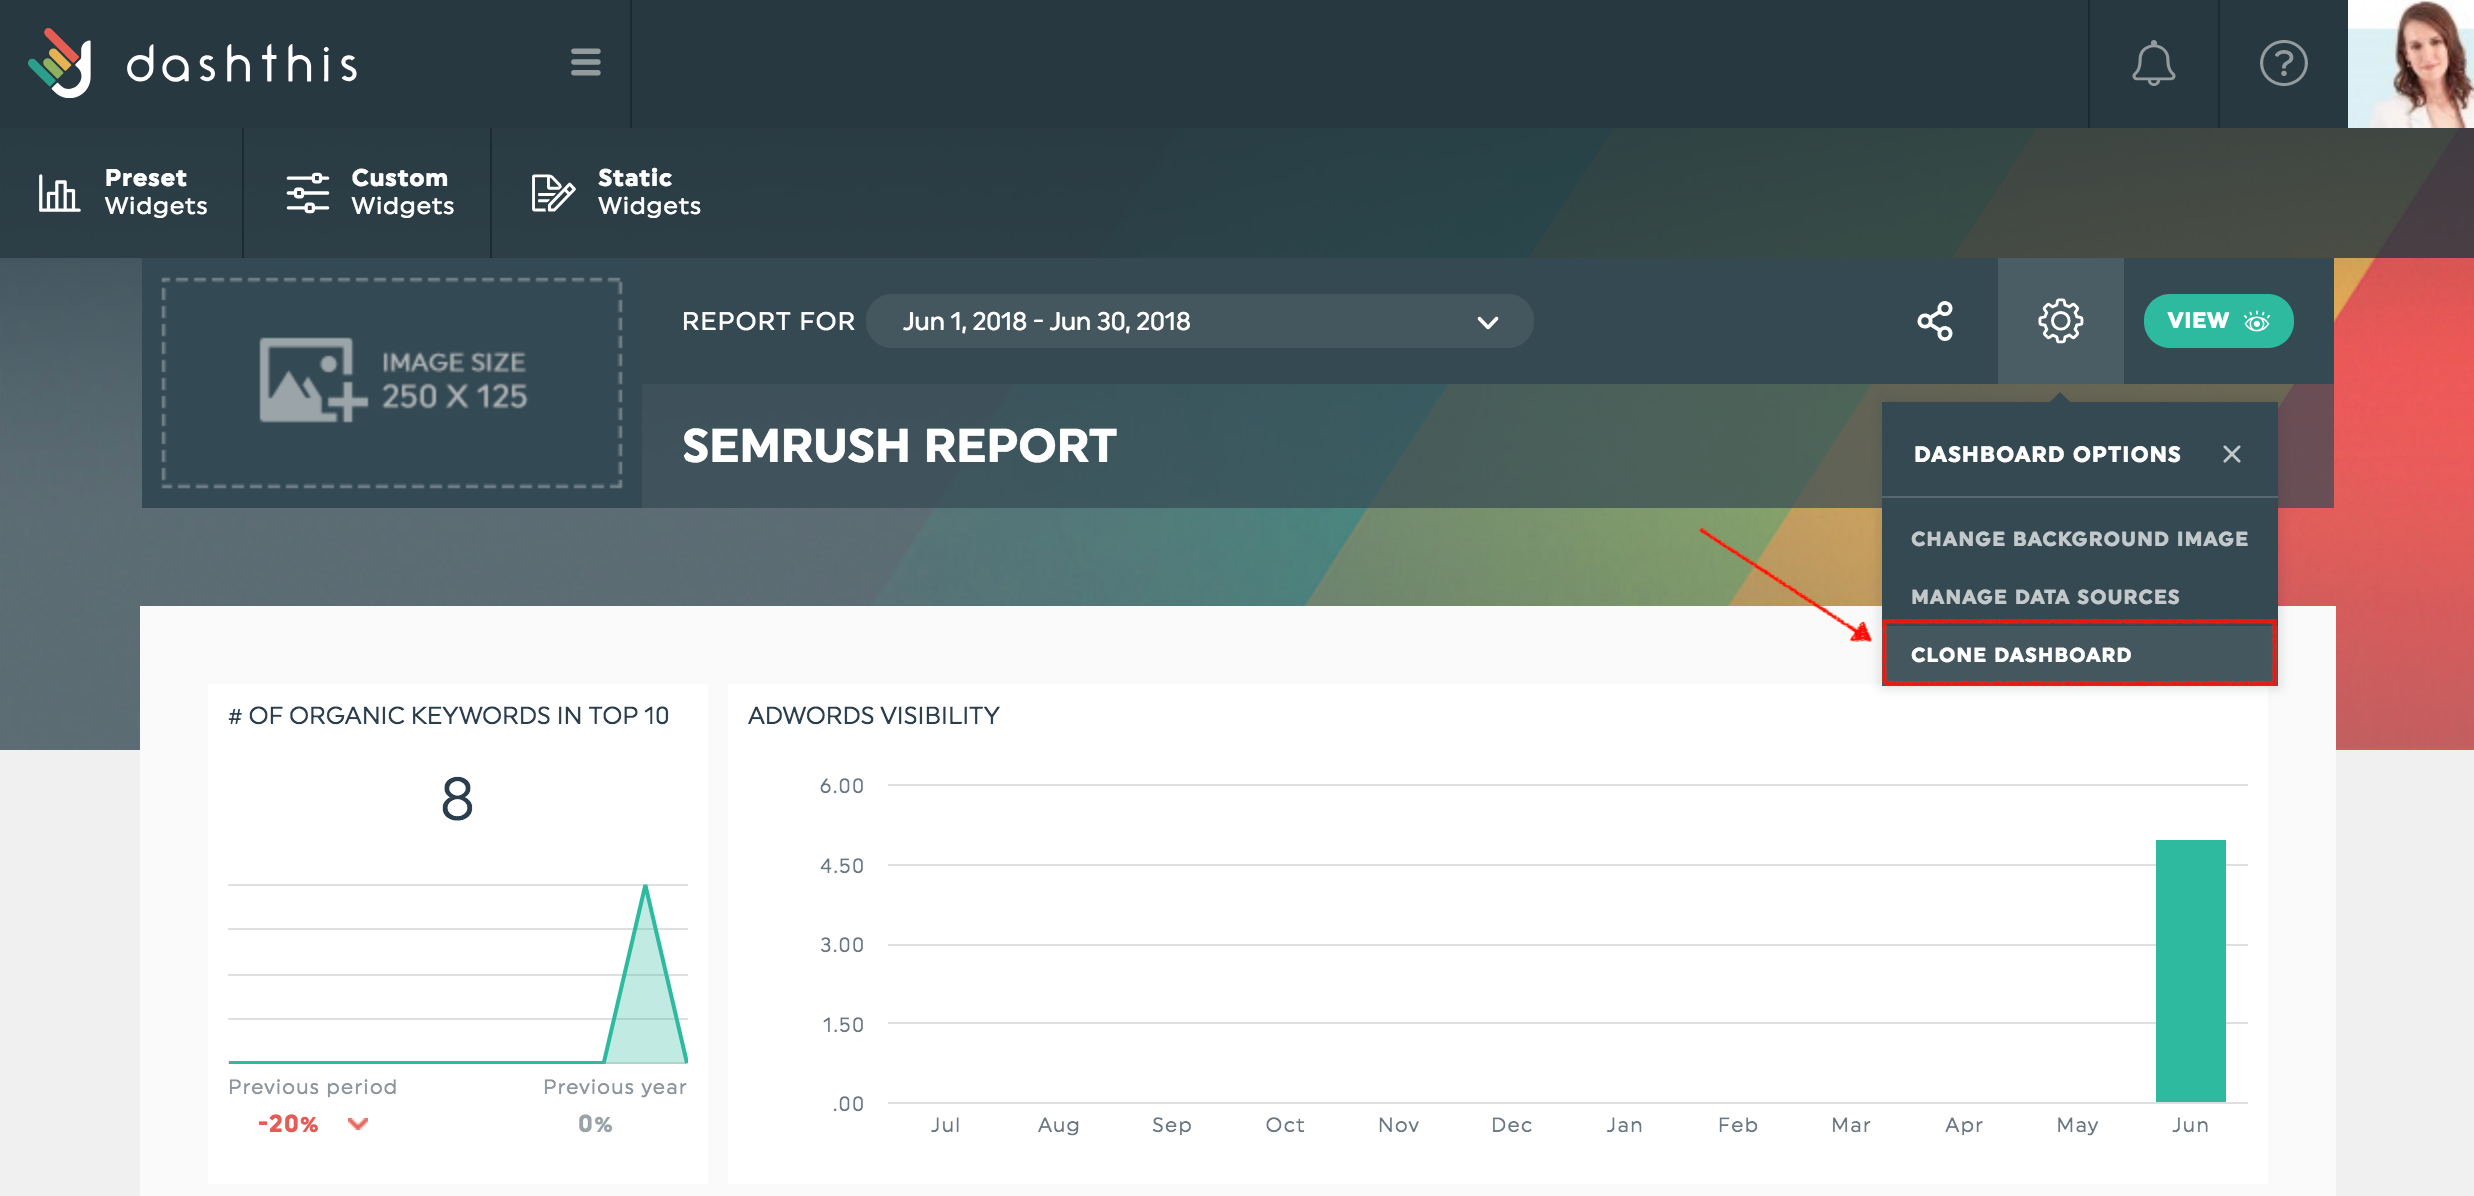This screenshot has width=2474, height=1196.
Task: Click the Adwords Visibility widget title
Action: point(873,716)
